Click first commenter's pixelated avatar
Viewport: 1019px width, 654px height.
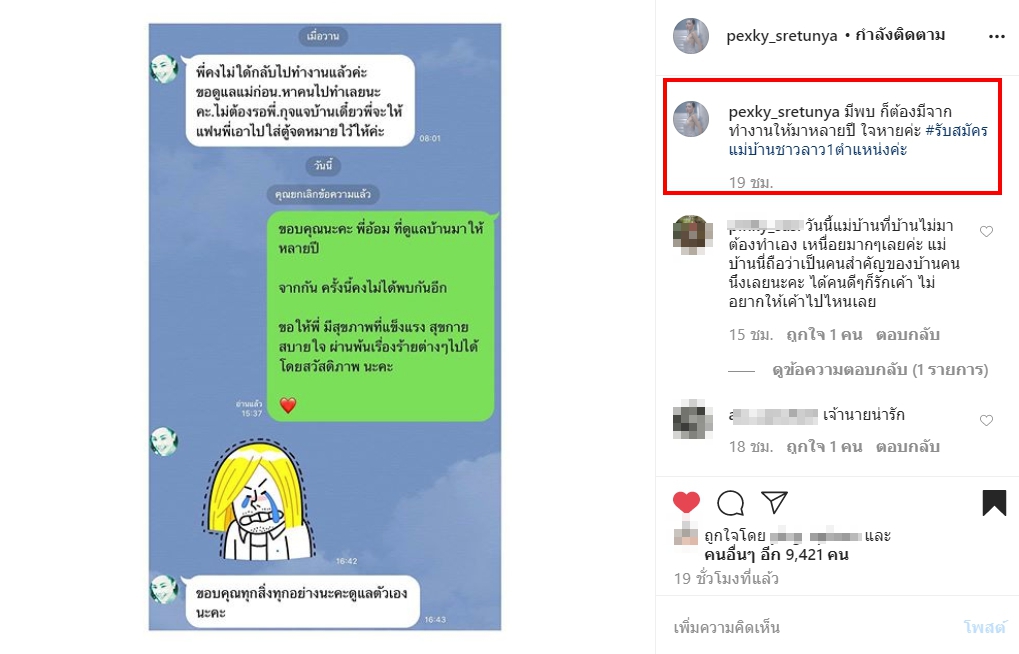click(x=691, y=233)
